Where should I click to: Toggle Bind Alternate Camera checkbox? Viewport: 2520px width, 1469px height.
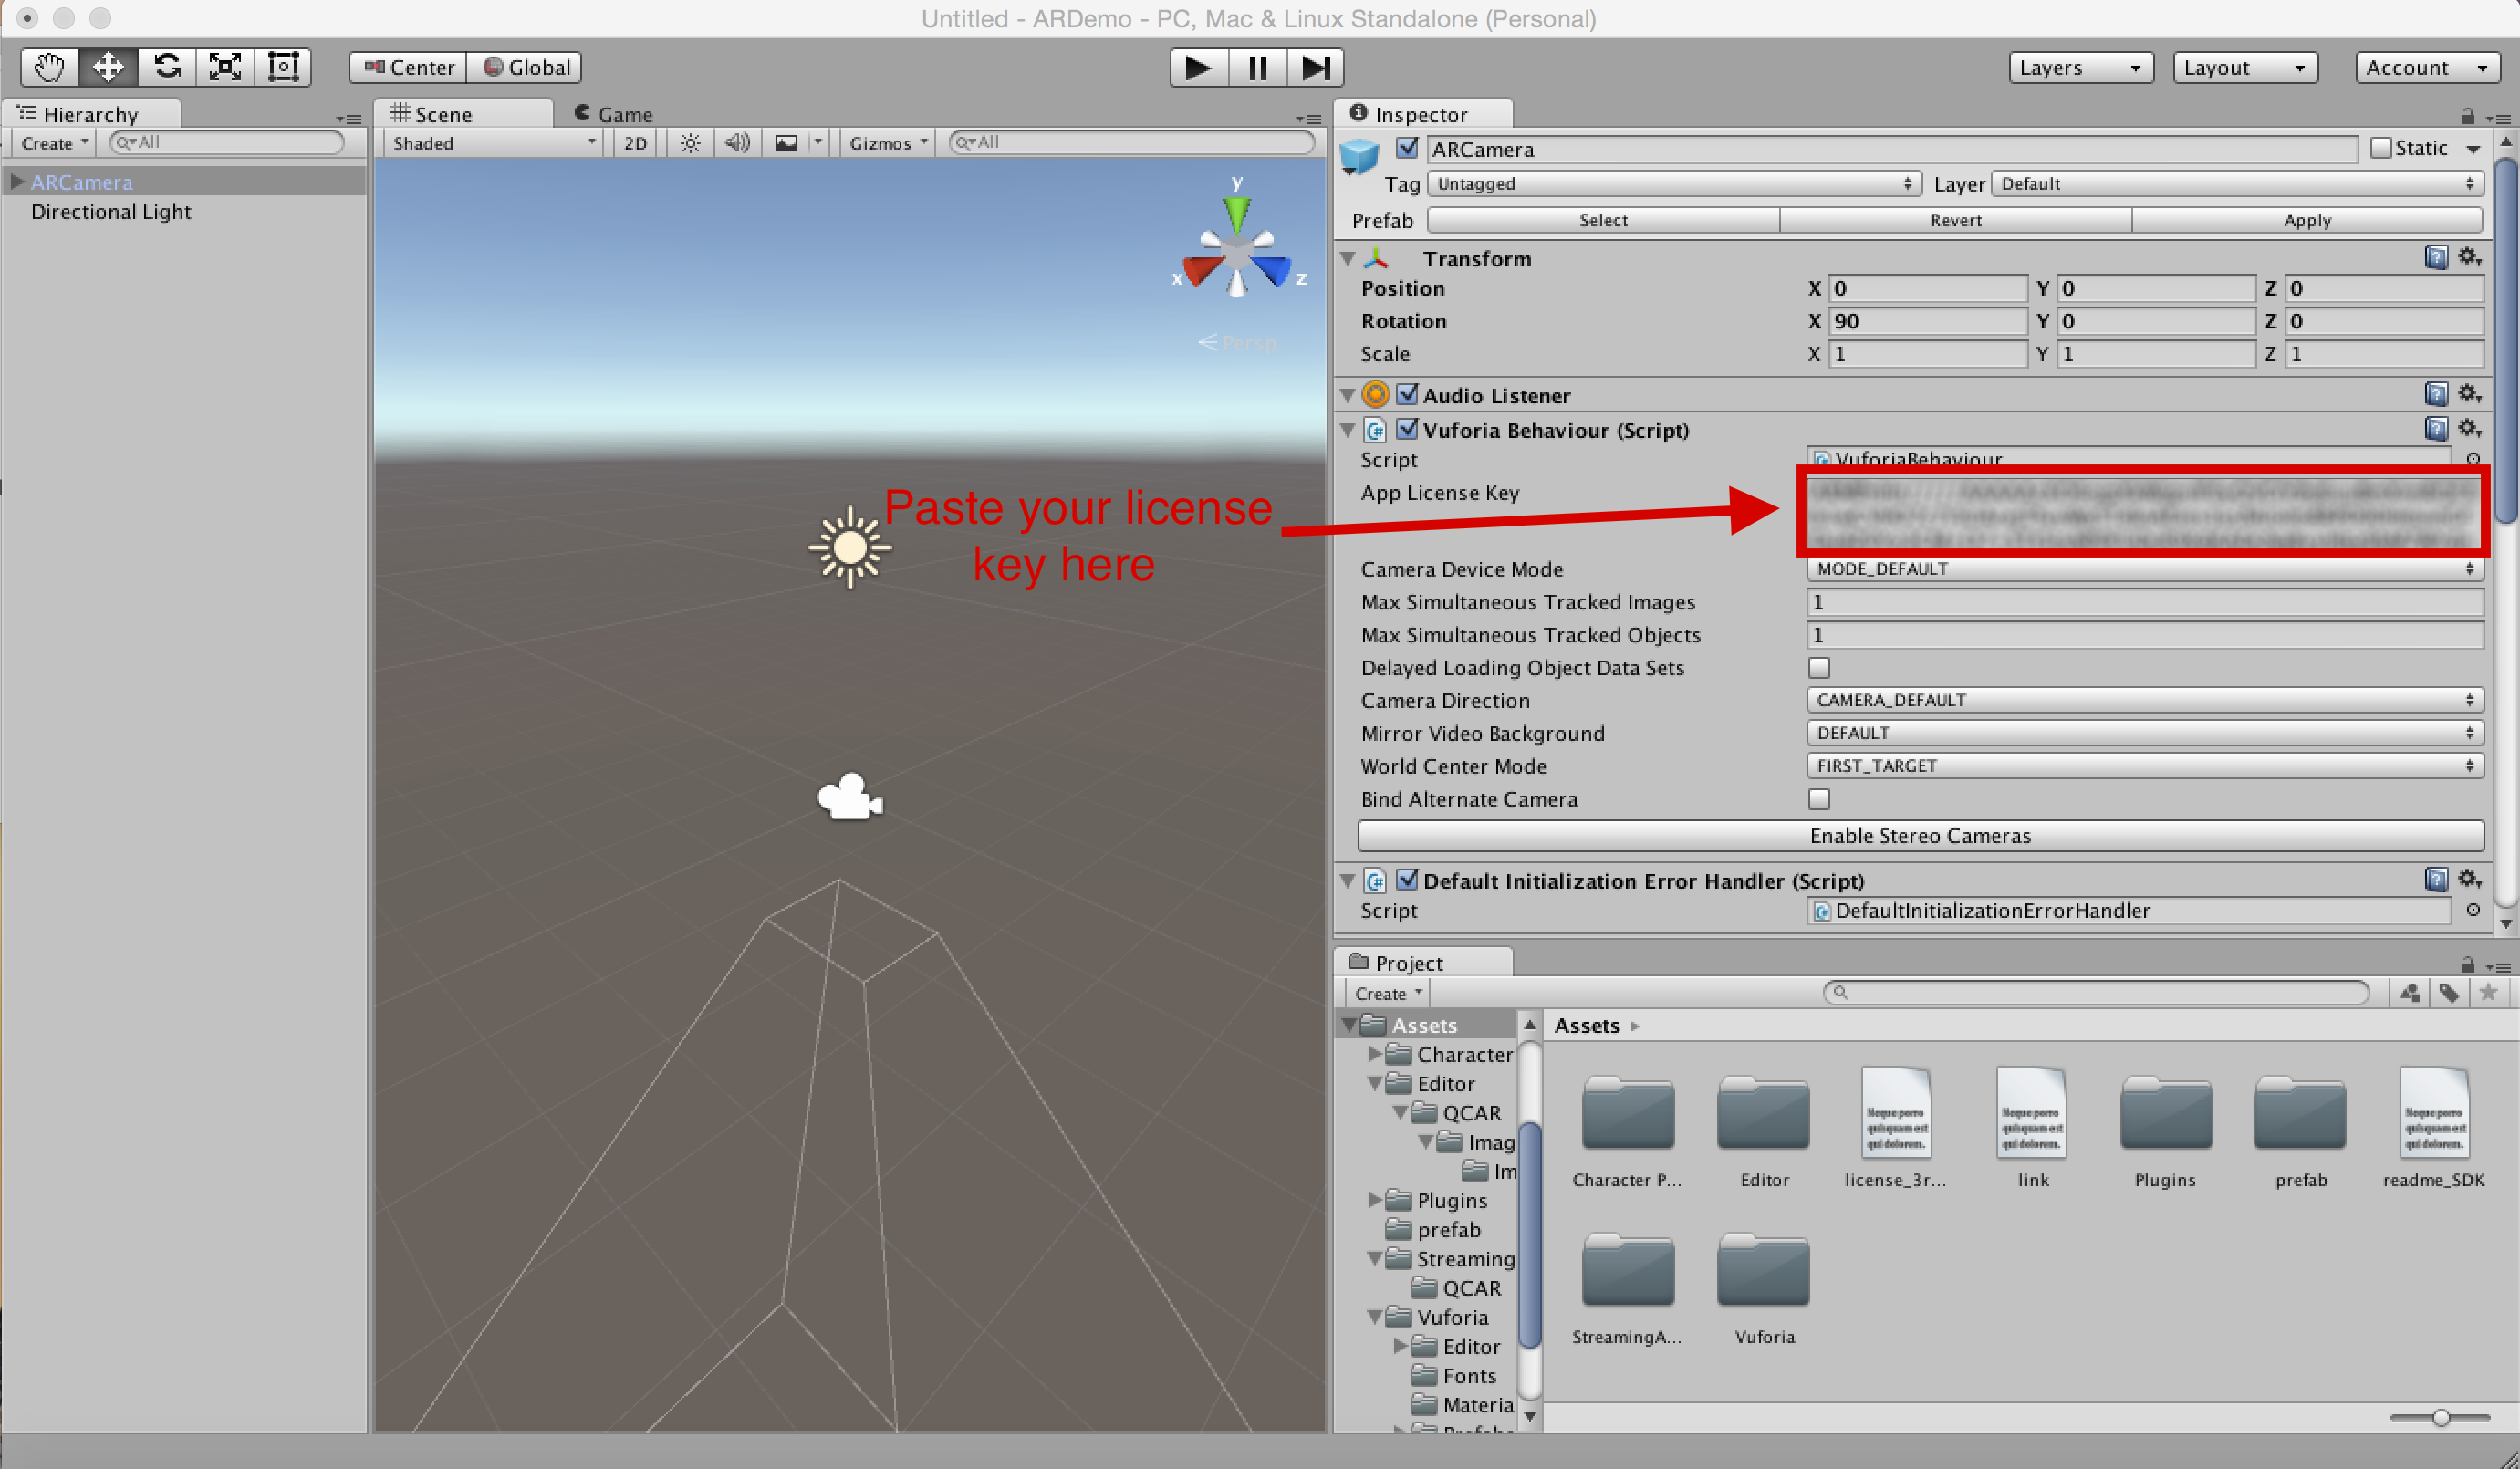coord(1817,797)
